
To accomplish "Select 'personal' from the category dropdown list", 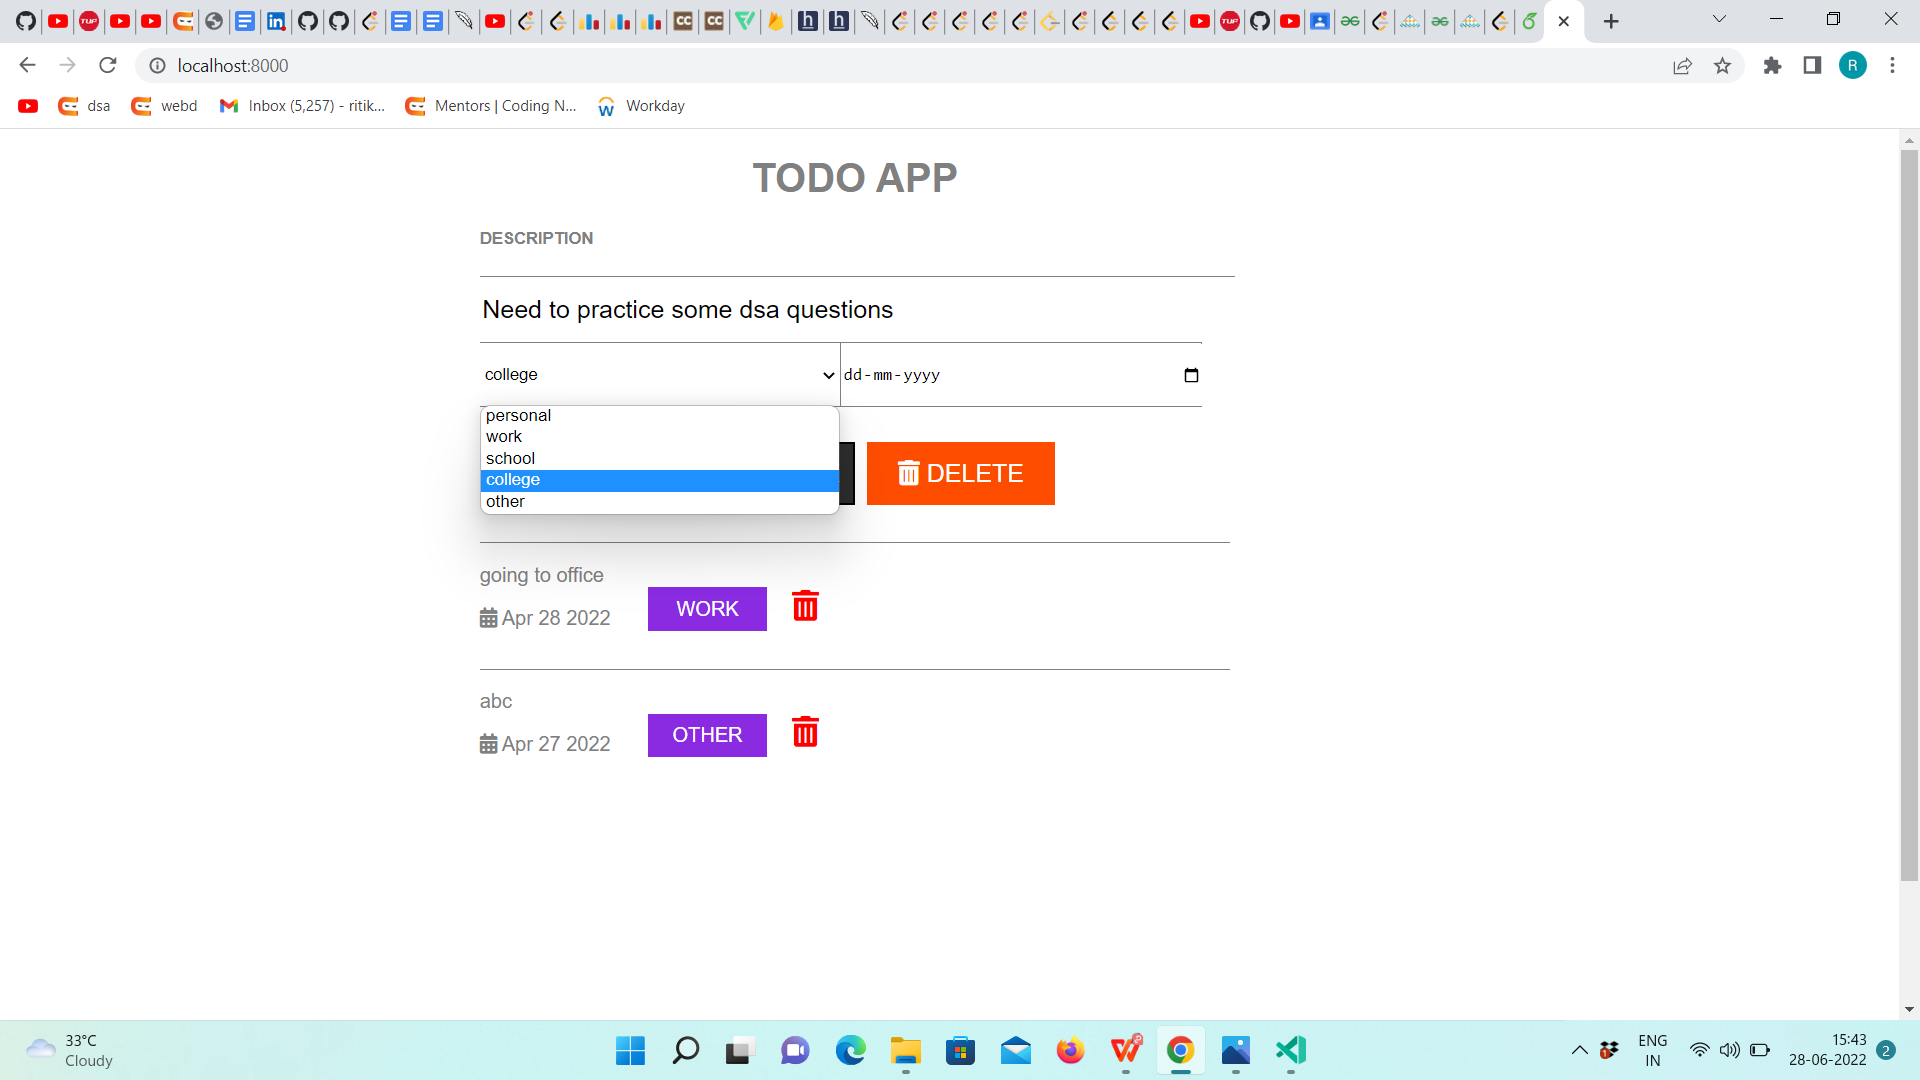I will click(659, 416).
